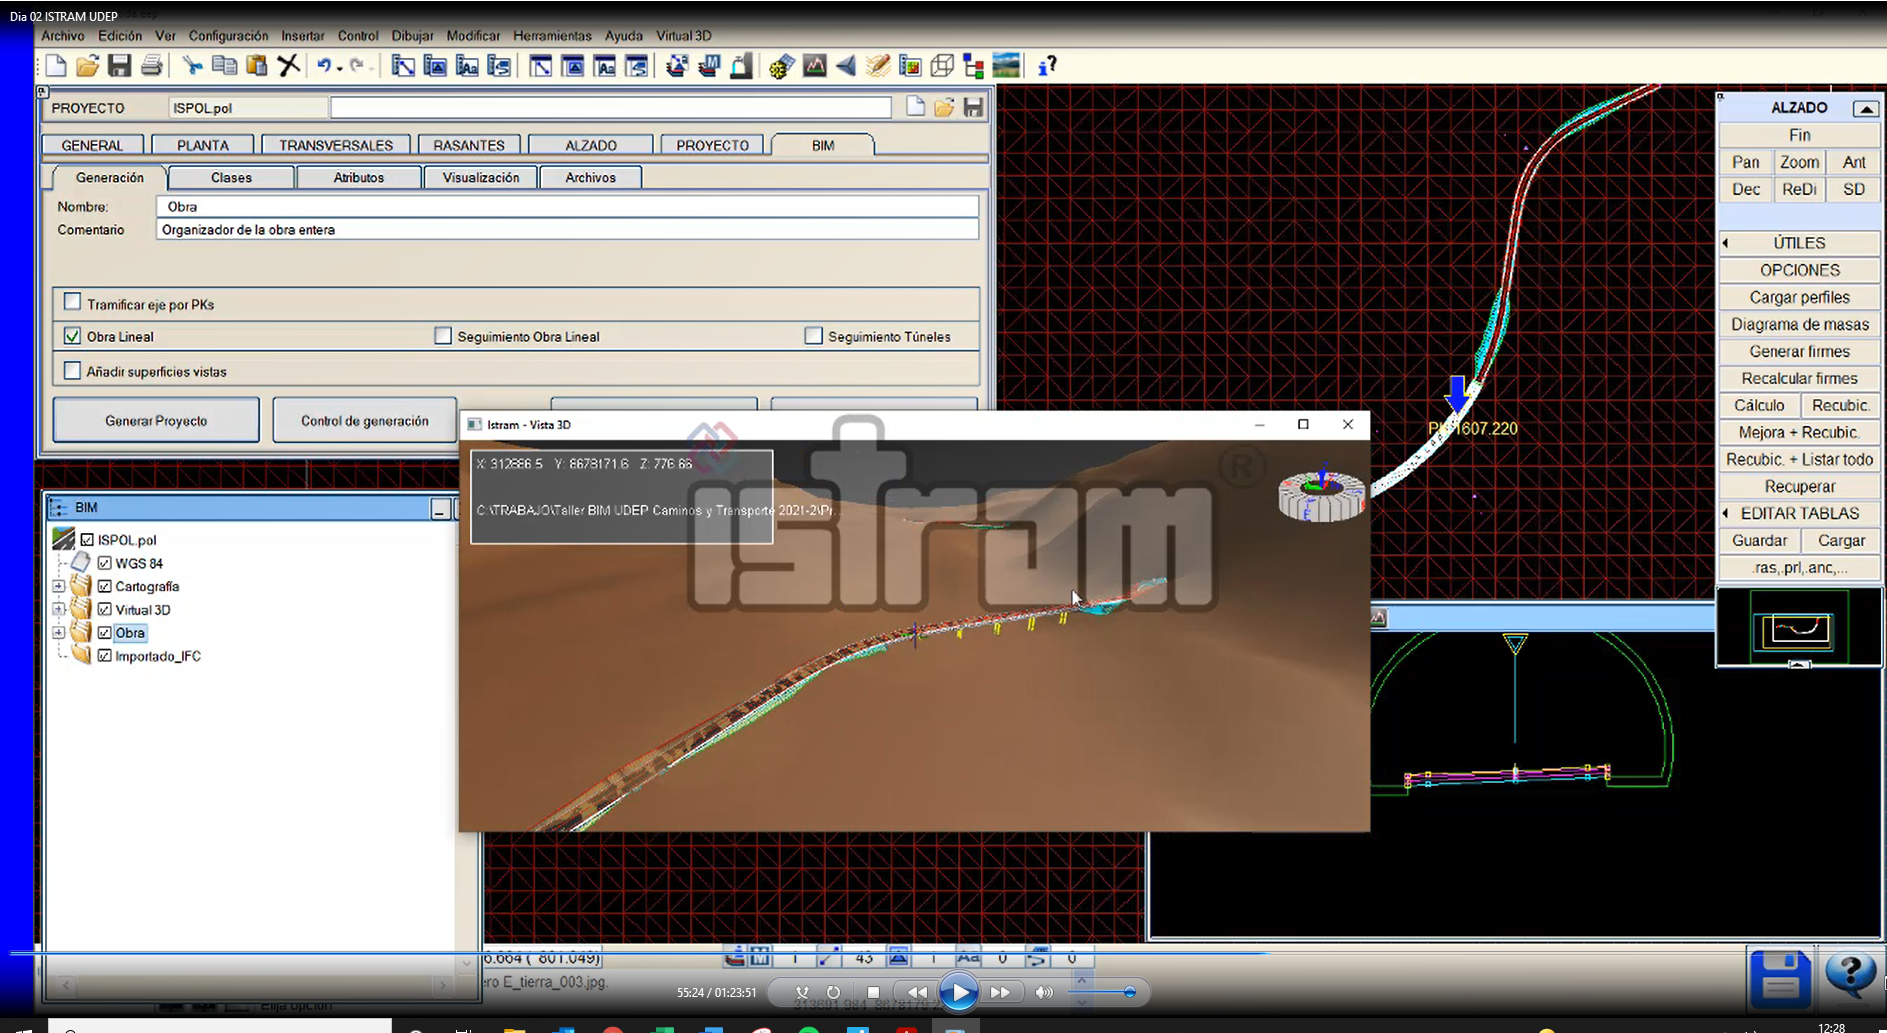Open the landscape image icon in toolbar
The image size is (1887, 1033).
(1006, 66)
